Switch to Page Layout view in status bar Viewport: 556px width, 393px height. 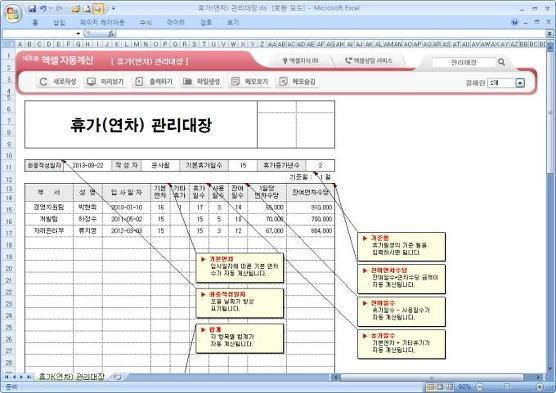coord(440,387)
